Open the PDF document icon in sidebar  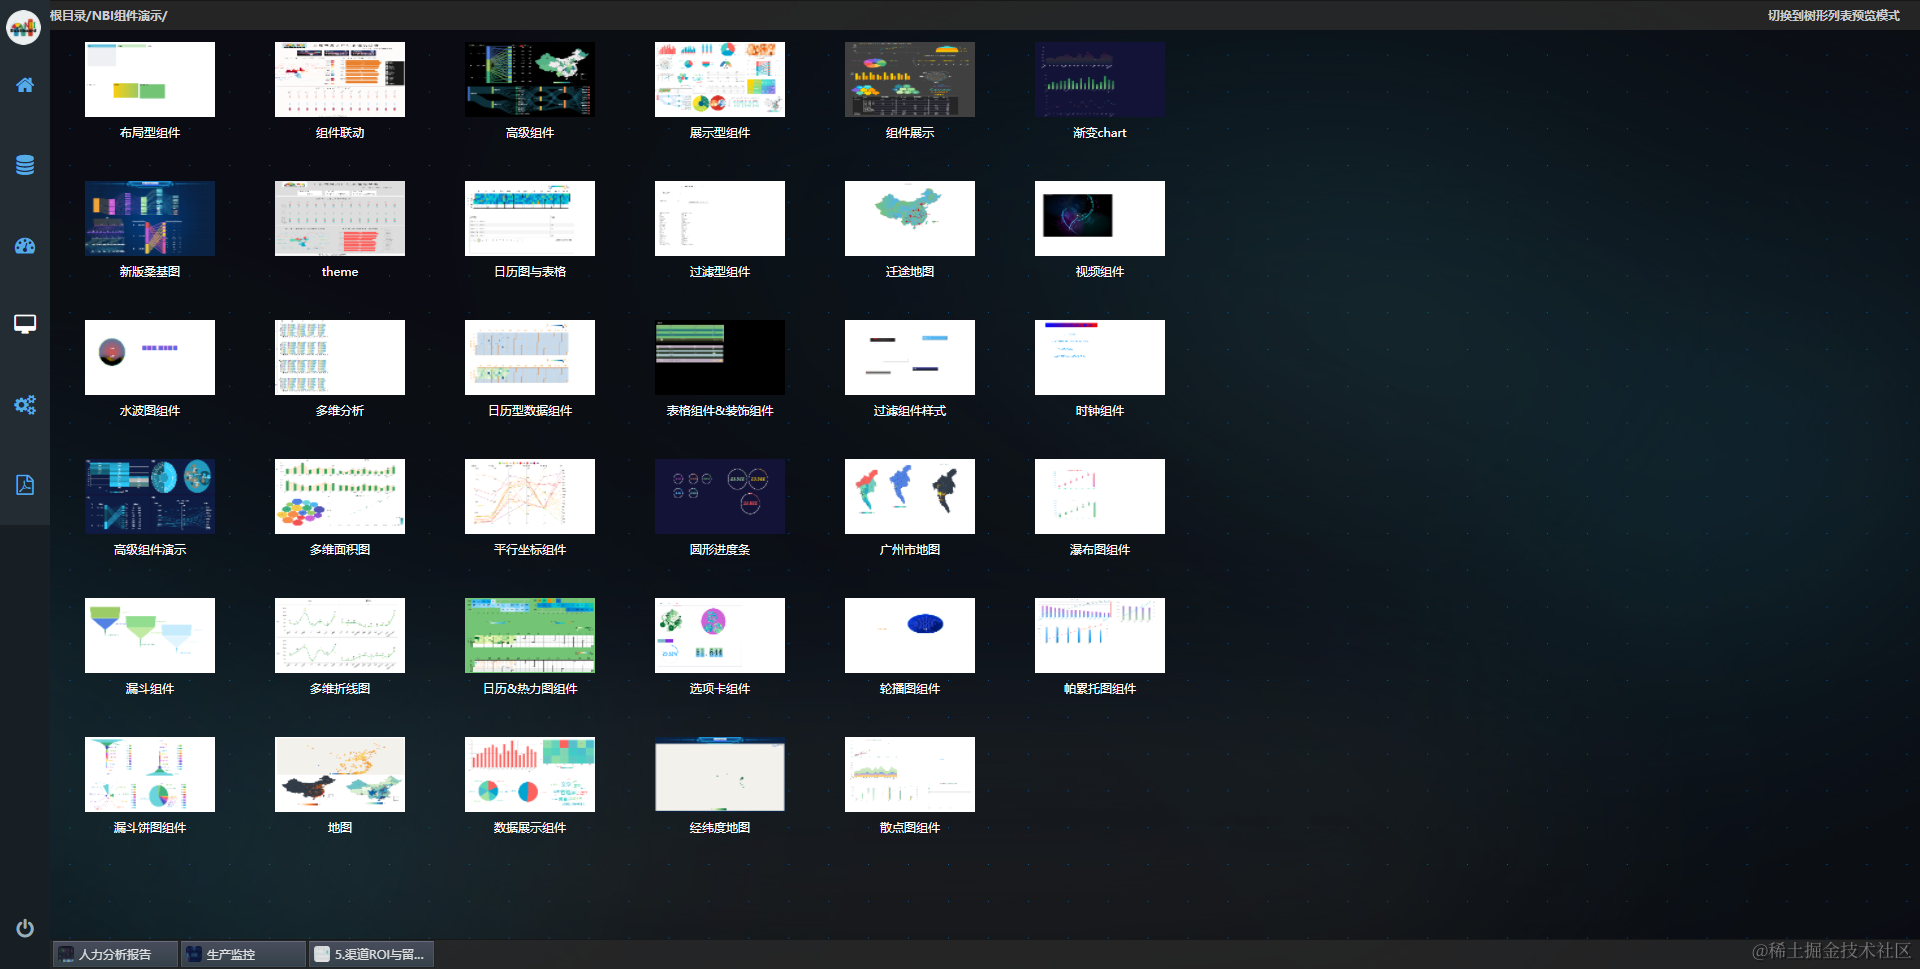(25, 485)
